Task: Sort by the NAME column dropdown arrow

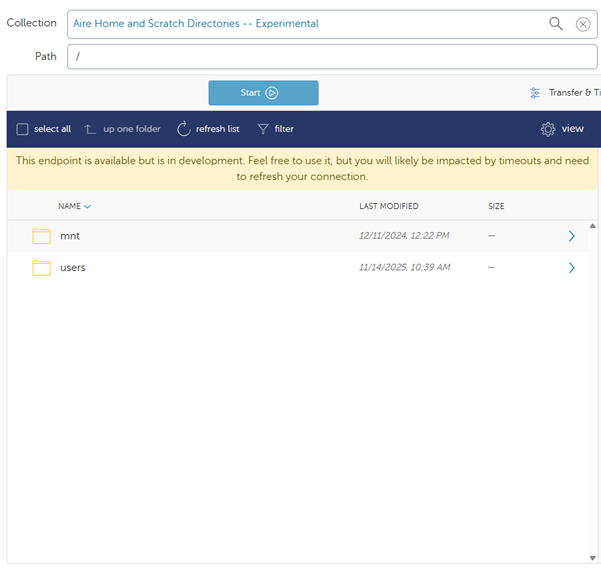Action: 88,207
